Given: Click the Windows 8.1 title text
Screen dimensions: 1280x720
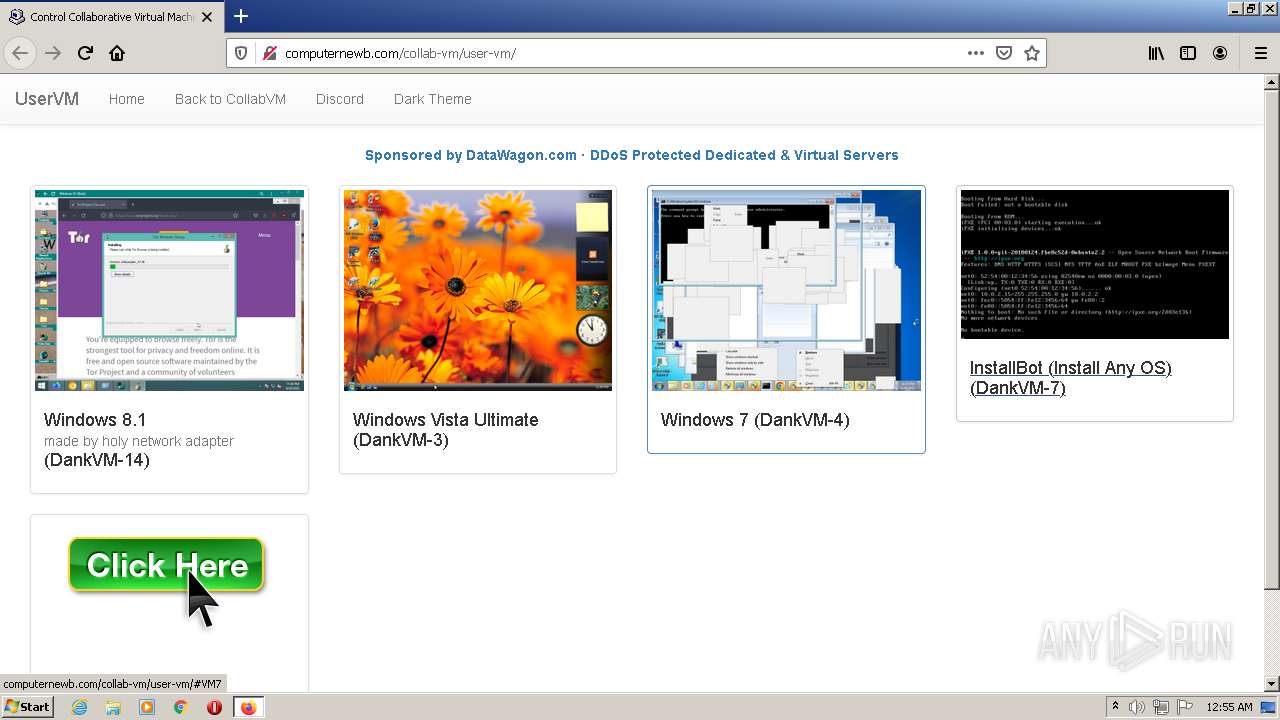Looking at the screenshot, I should pyautogui.click(x=95, y=420).
